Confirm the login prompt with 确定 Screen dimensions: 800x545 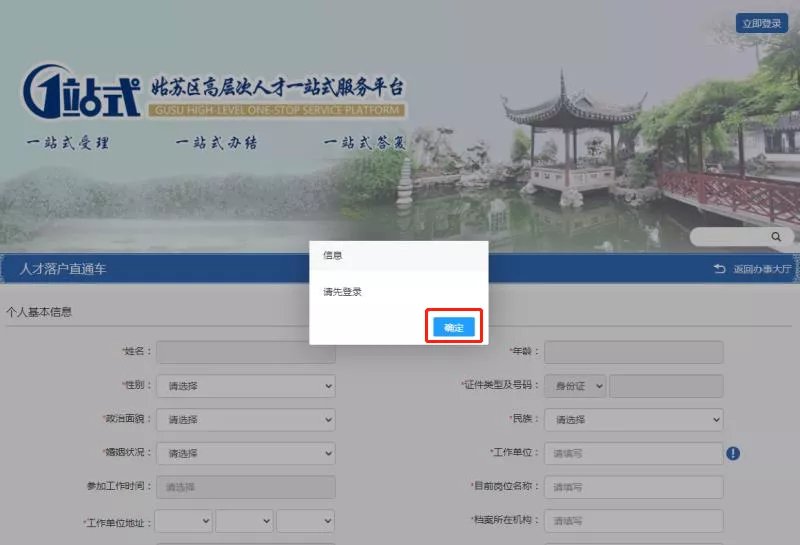tap(454, 327)
